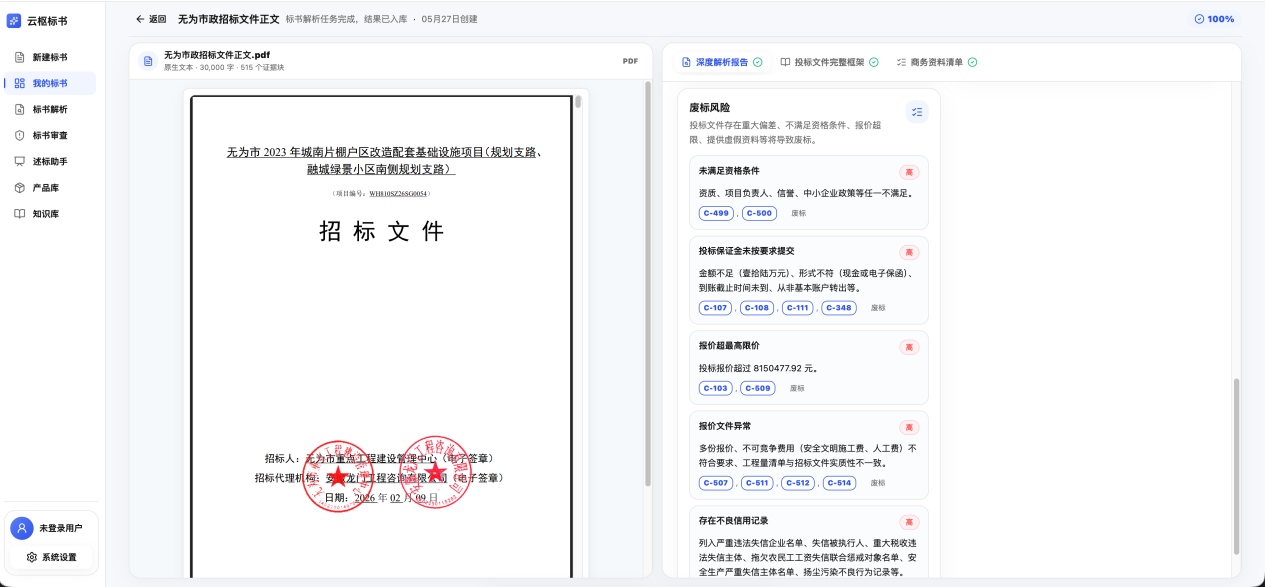Open 新建标书 in the sidebar
This screenshot has width=1265, height=587.
pos(50,57)
